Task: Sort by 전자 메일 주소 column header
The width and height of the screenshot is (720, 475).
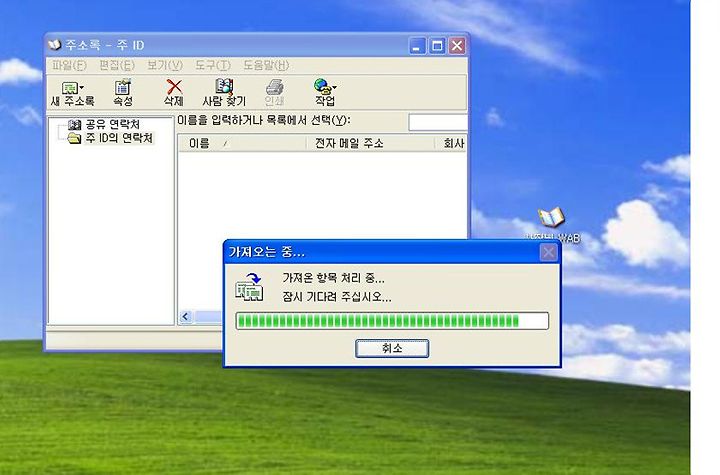Action: [x=370, y=143]
